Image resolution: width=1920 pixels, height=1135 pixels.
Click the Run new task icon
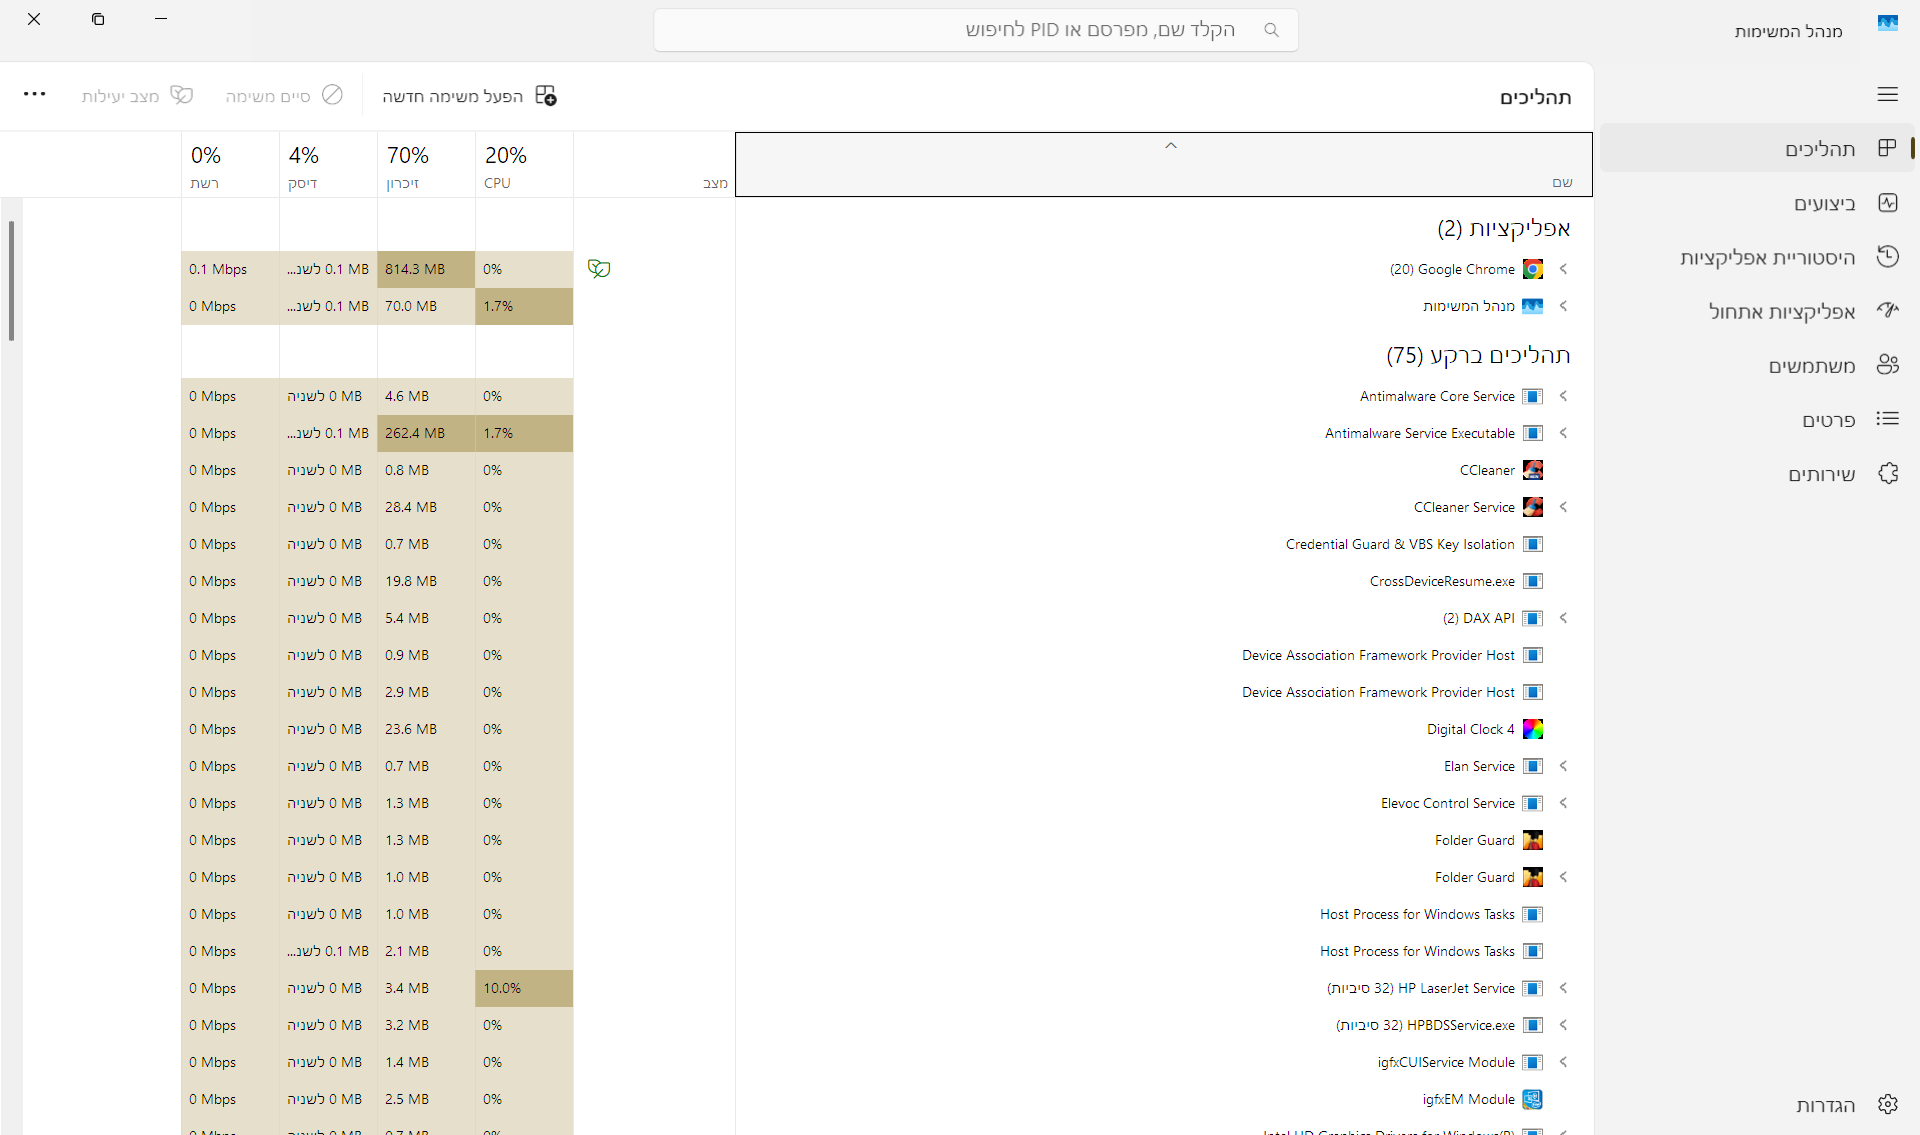pos(545,95)
